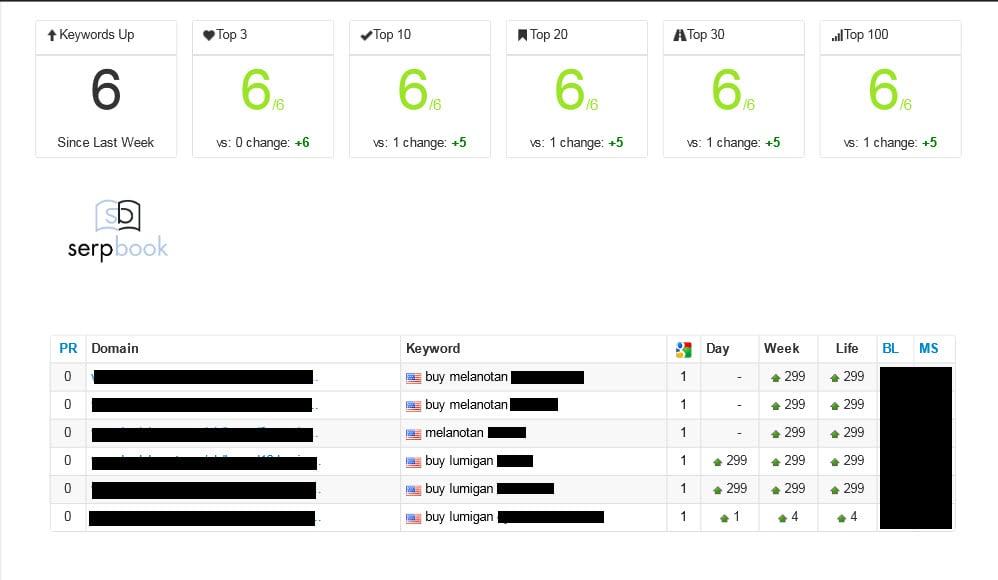Click the Google icon in table header
This screenshot has width=998, height=580.
(x=684, y=349)
